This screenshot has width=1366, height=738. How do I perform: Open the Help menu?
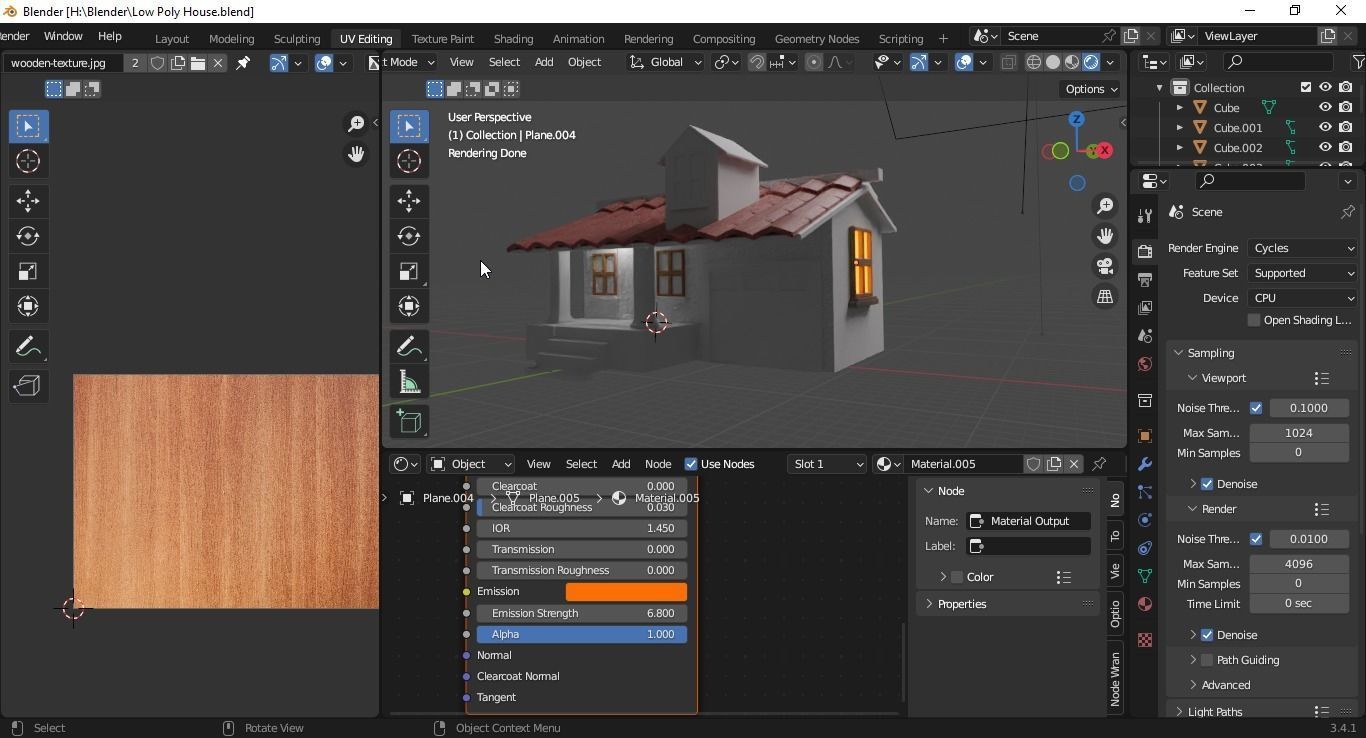tap(110, 36)
